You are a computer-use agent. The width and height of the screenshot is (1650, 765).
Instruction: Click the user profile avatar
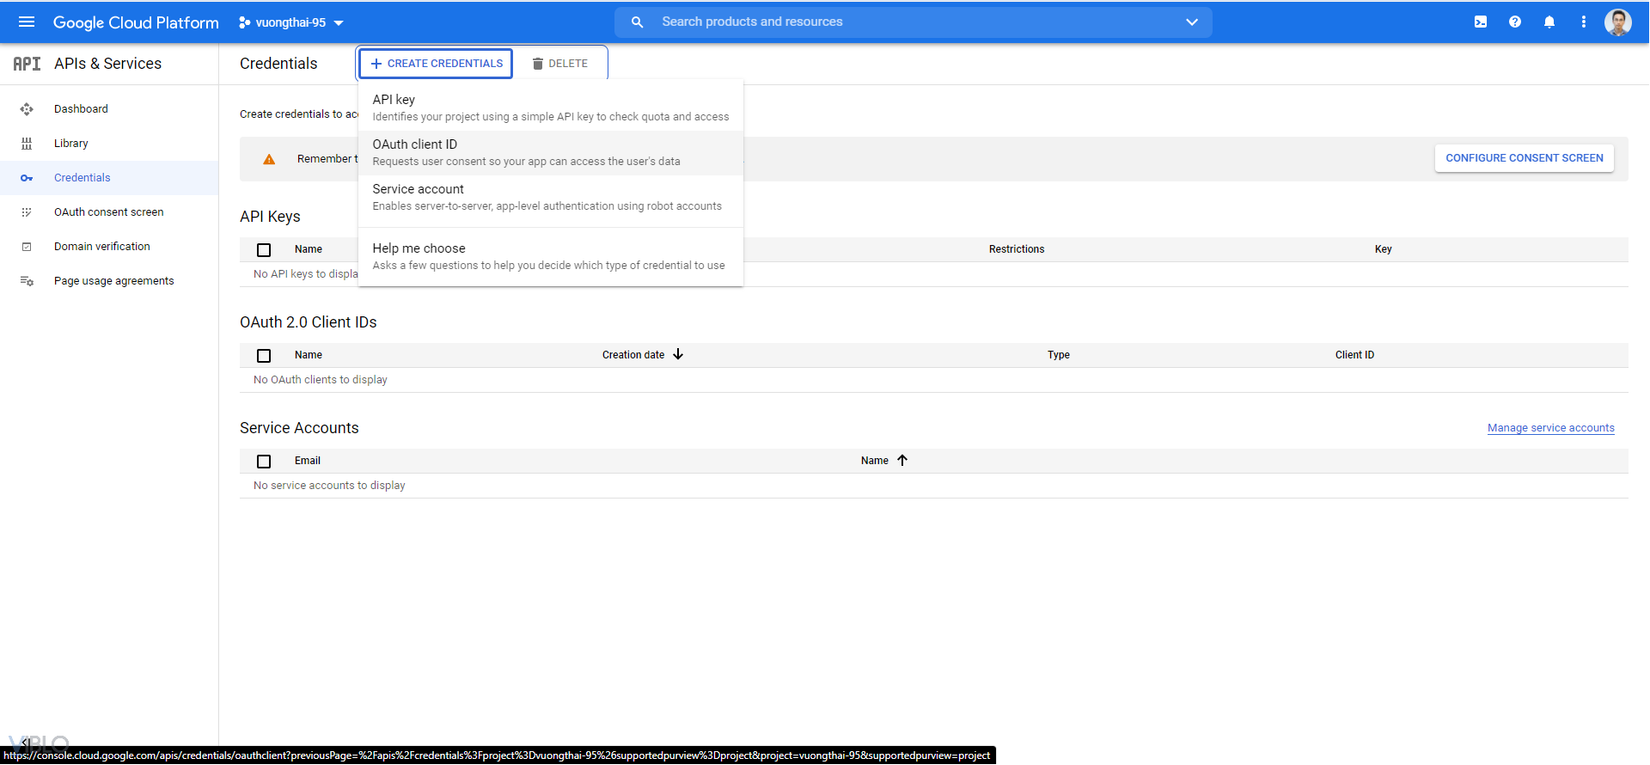(x=1618, y=22)
